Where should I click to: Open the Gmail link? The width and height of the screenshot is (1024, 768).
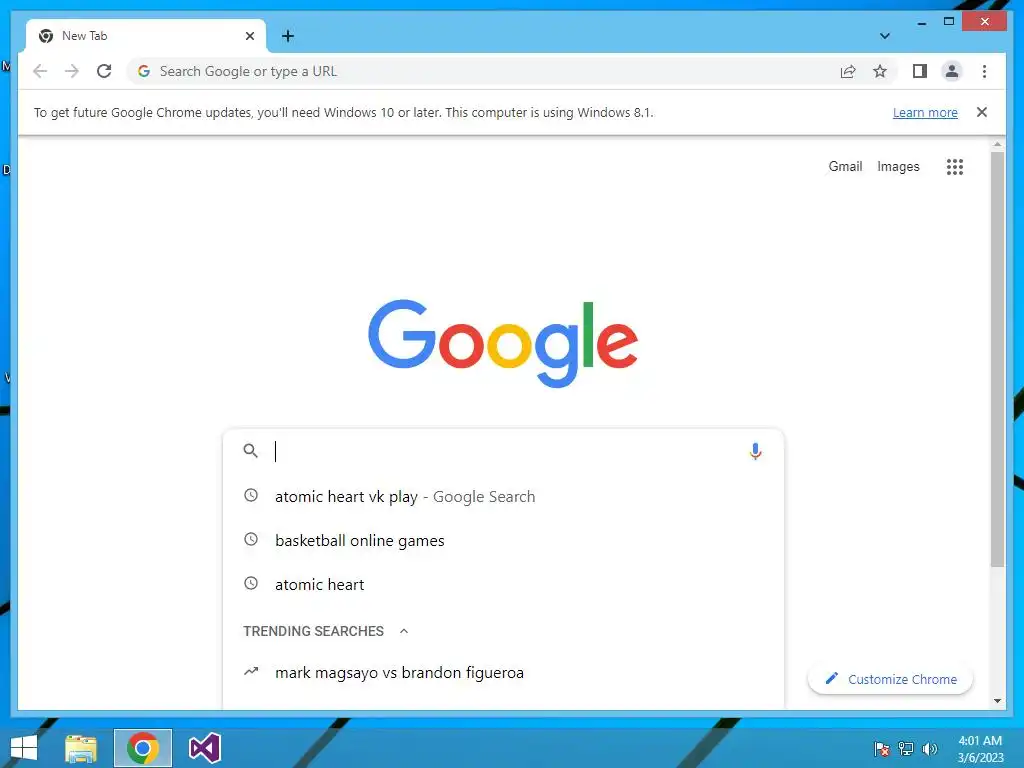pyautogui.click(x=845, y=167)
